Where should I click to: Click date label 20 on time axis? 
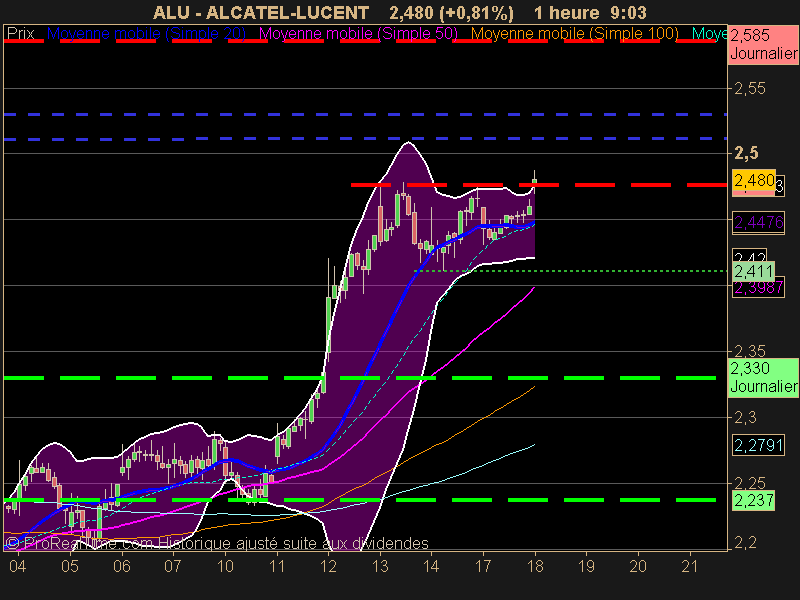(x=638, y=566)
